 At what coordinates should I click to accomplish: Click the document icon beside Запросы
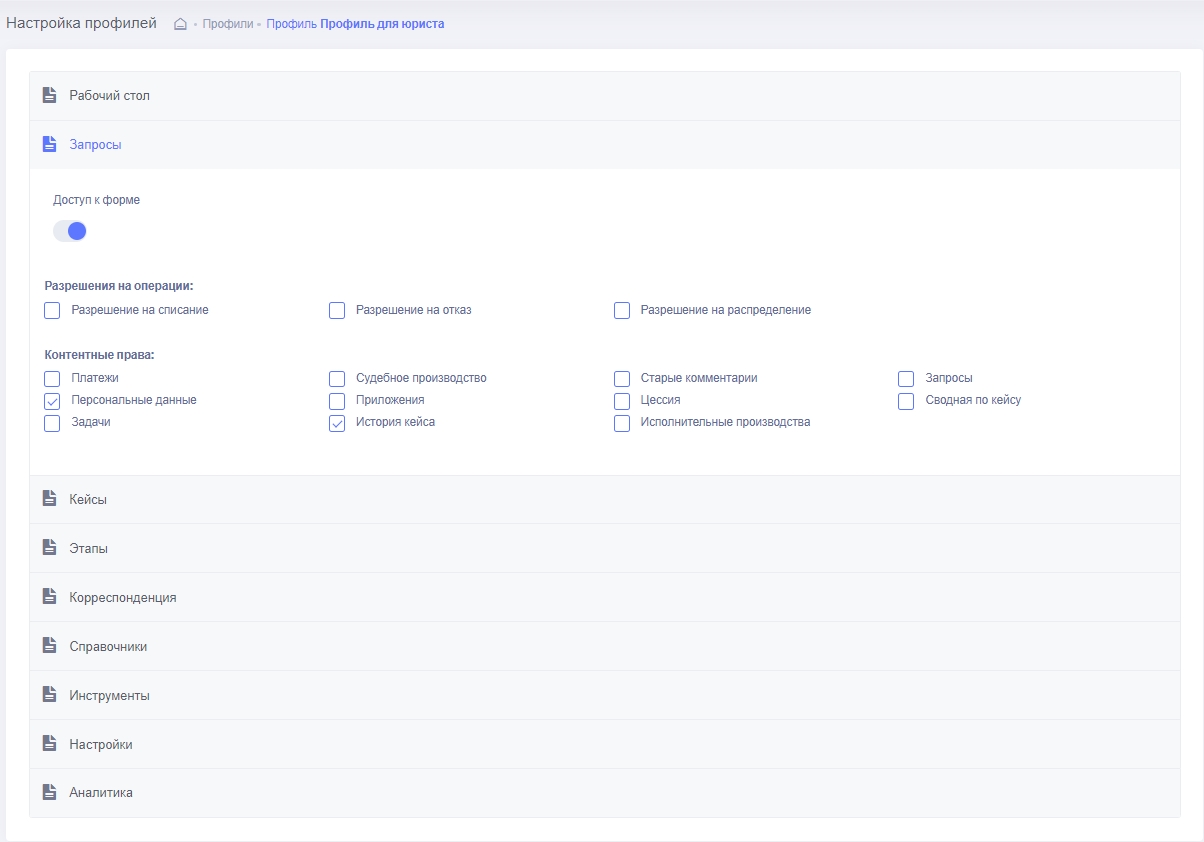click(x=49, y=145)
